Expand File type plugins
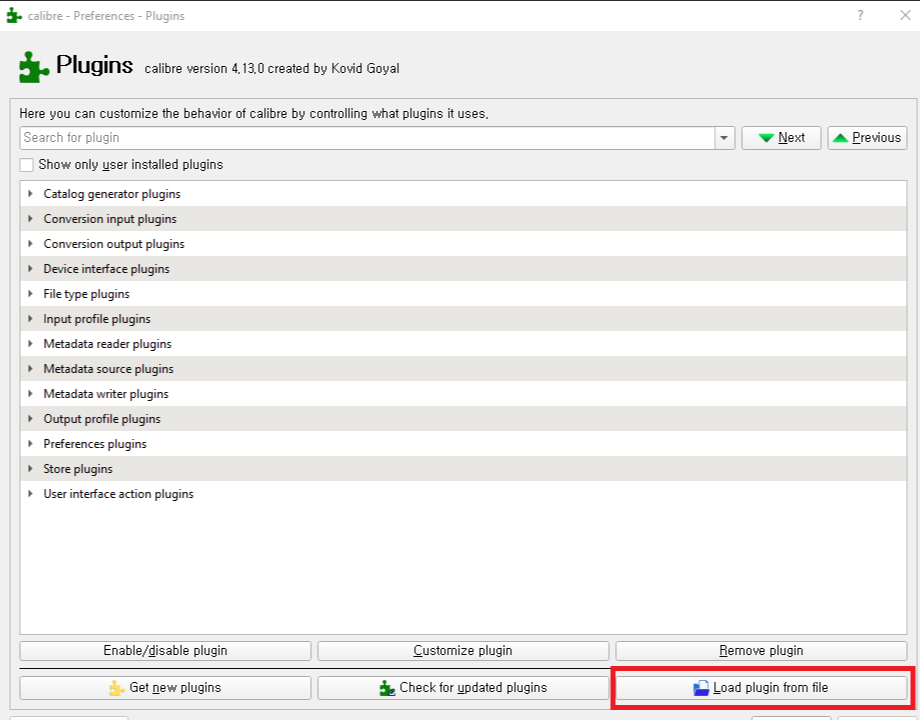Viewport: 920px width, 720px height. tap(30, 293)
